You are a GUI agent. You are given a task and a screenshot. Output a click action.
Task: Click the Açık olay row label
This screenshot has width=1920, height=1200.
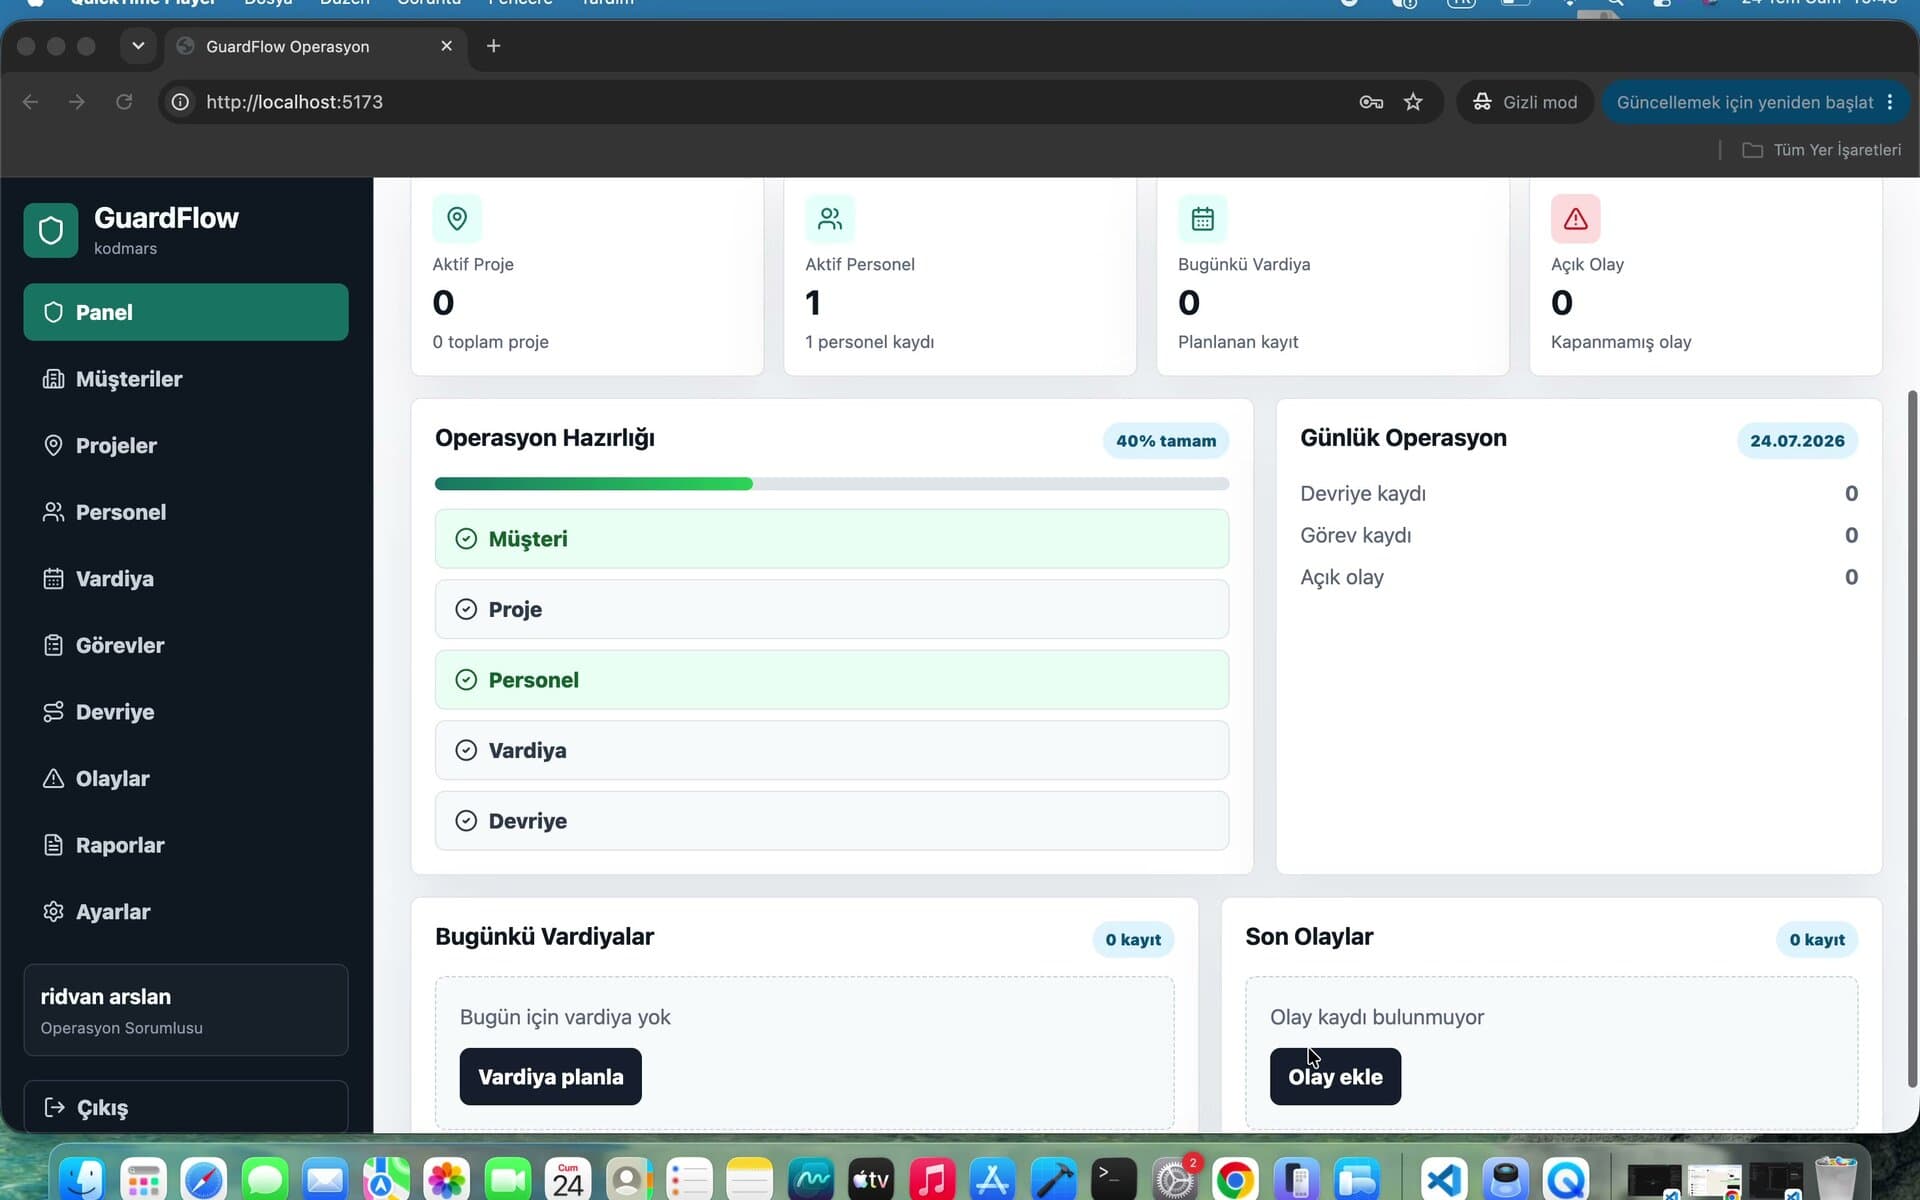[1342, 577]
